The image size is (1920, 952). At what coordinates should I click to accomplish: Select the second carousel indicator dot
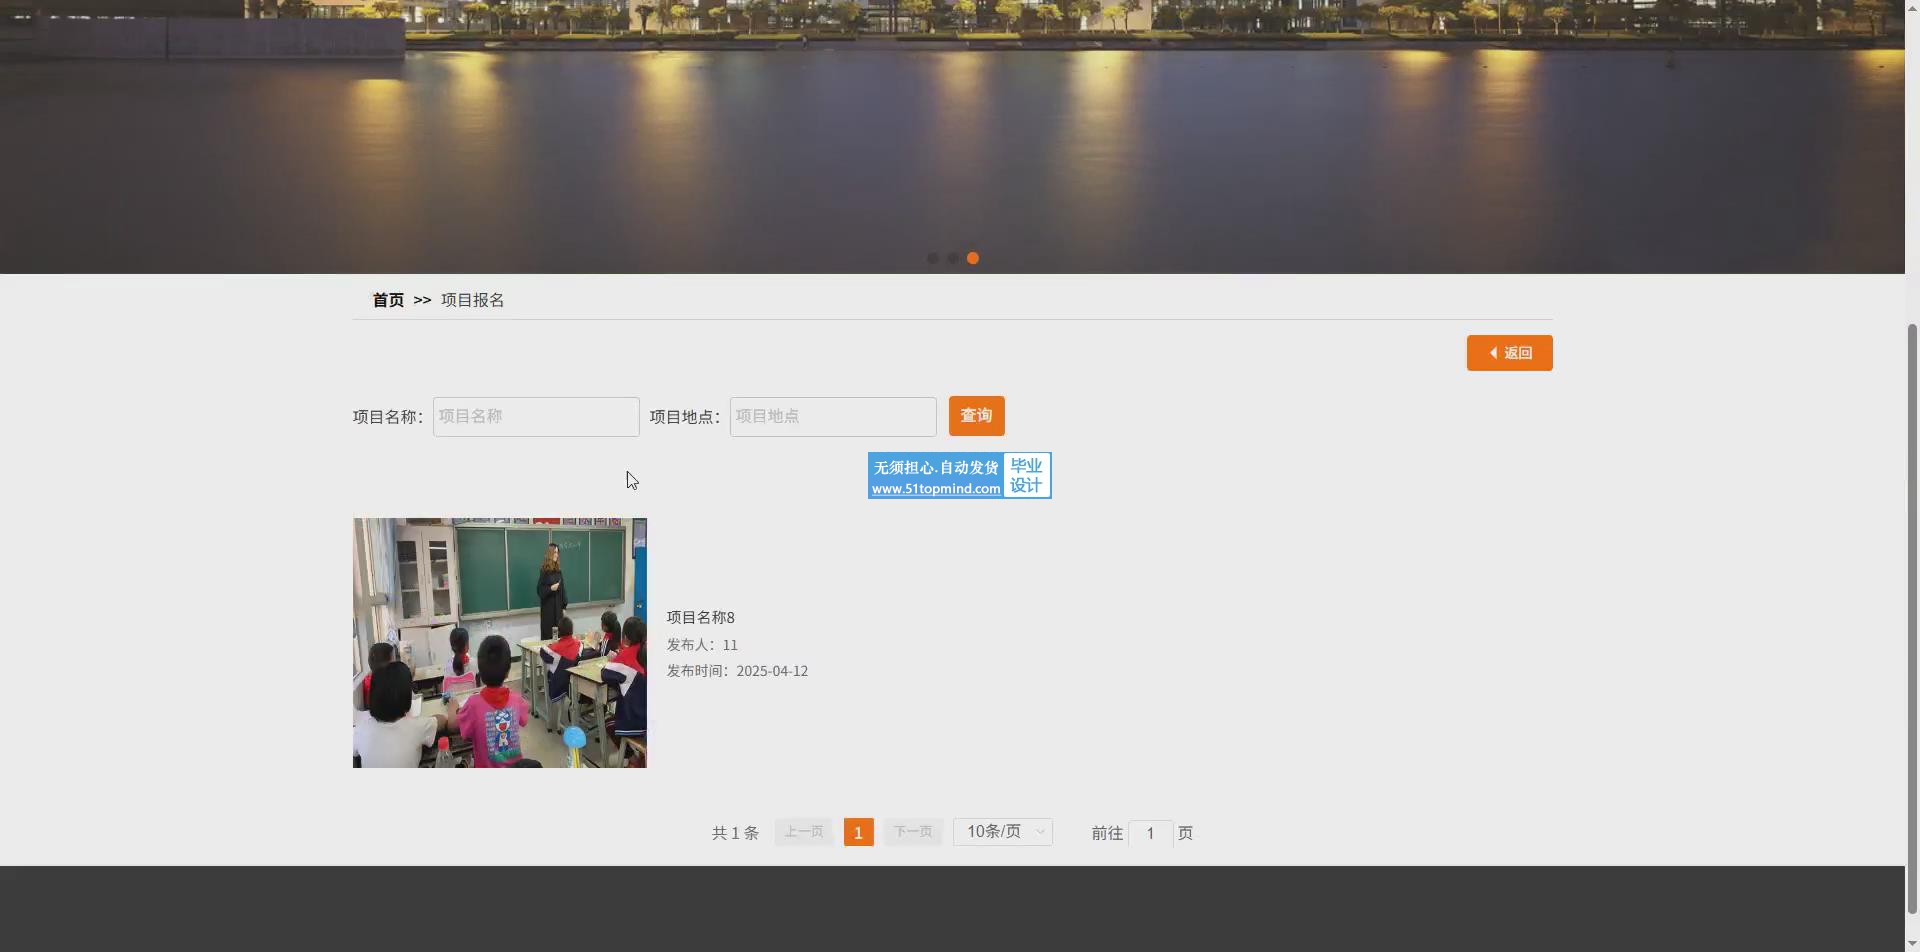(x=952, y=258)
